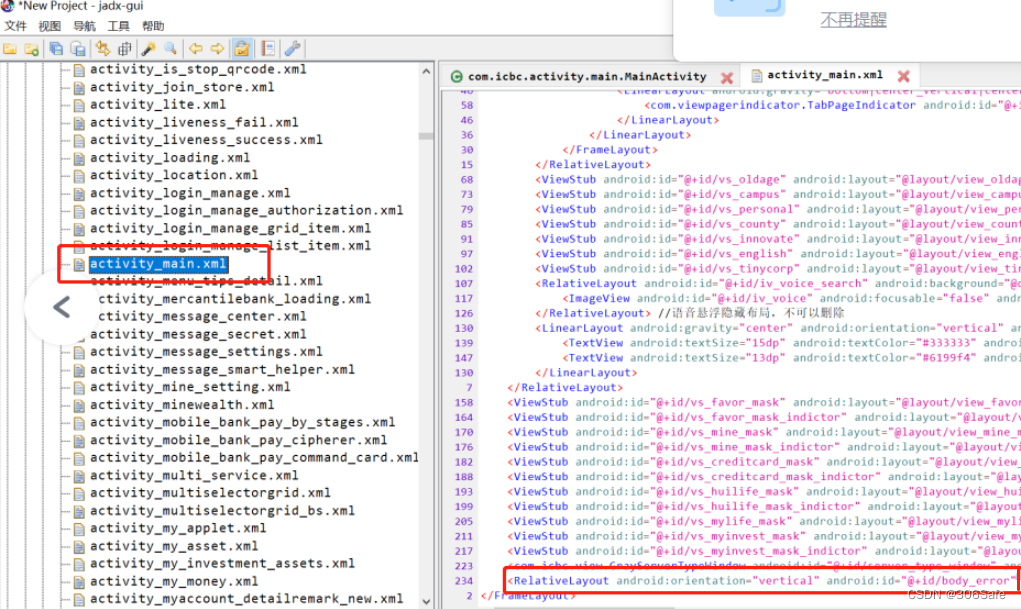1021x609 pixels.
Task: Select activity_multiselectorgrid_bs.xml in the tree
Action: coord(222,511)
